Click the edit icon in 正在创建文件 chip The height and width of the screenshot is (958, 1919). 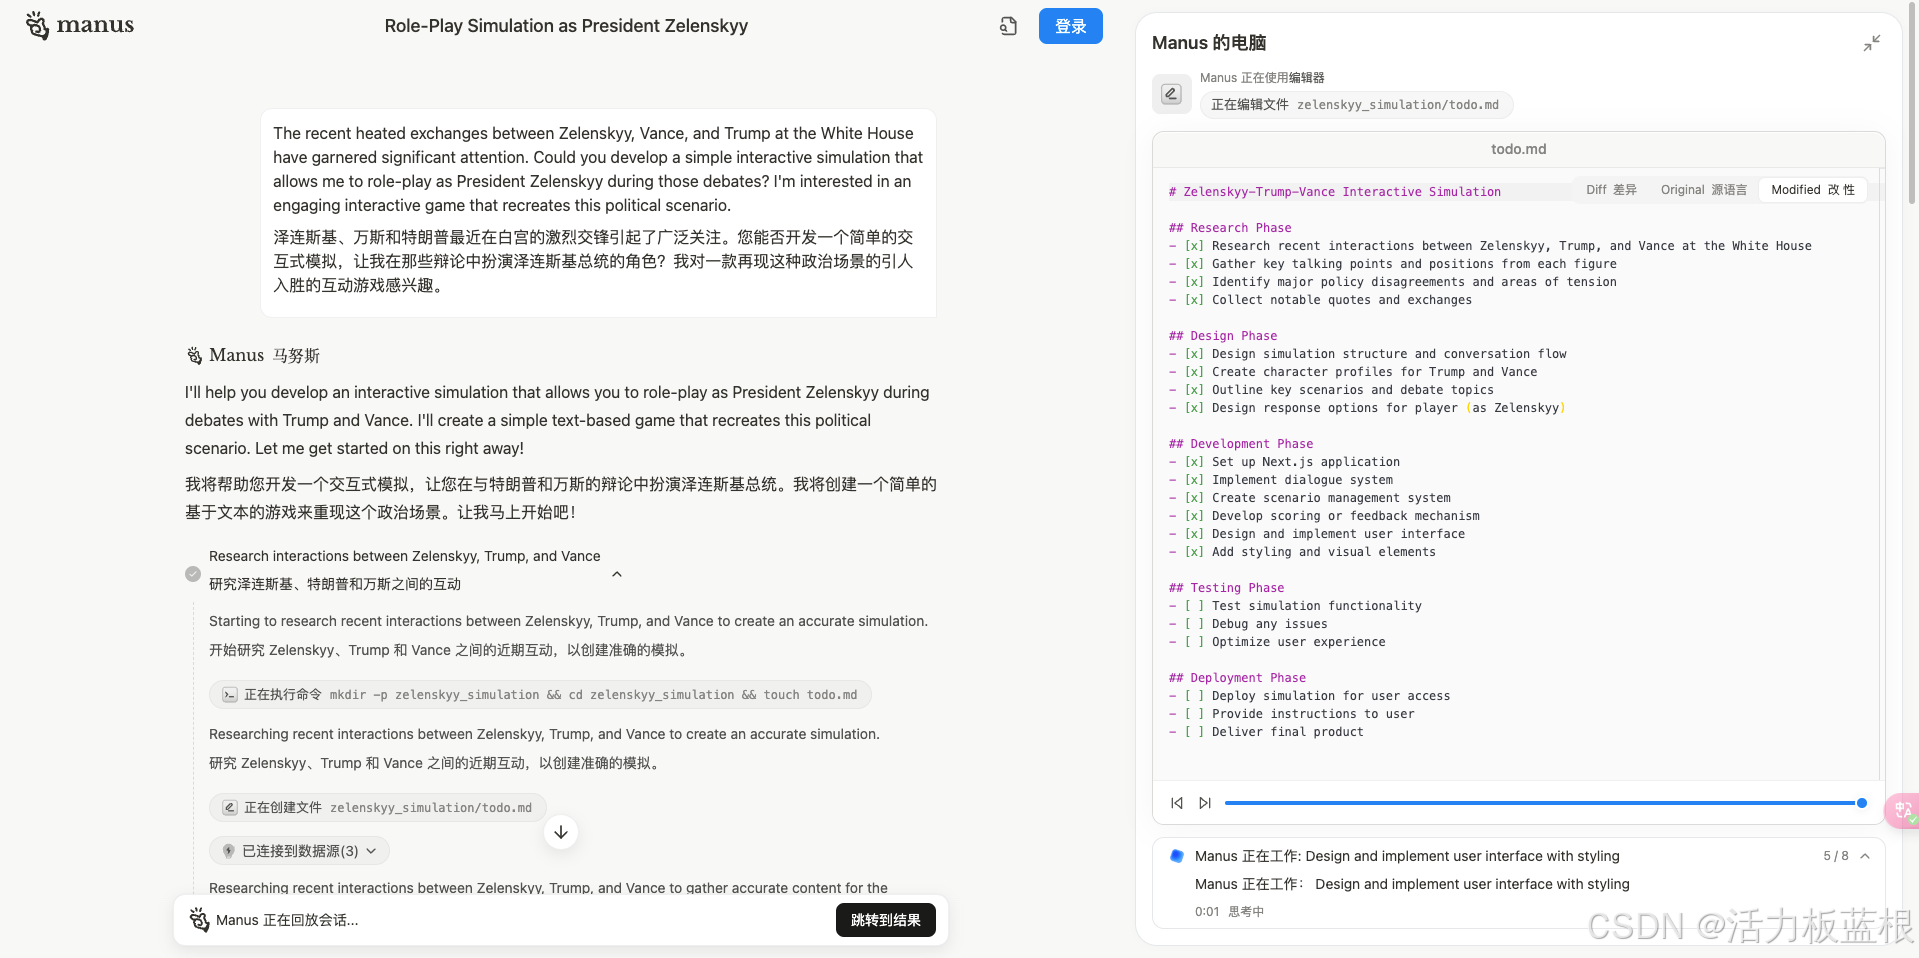[x=230, y=808]
